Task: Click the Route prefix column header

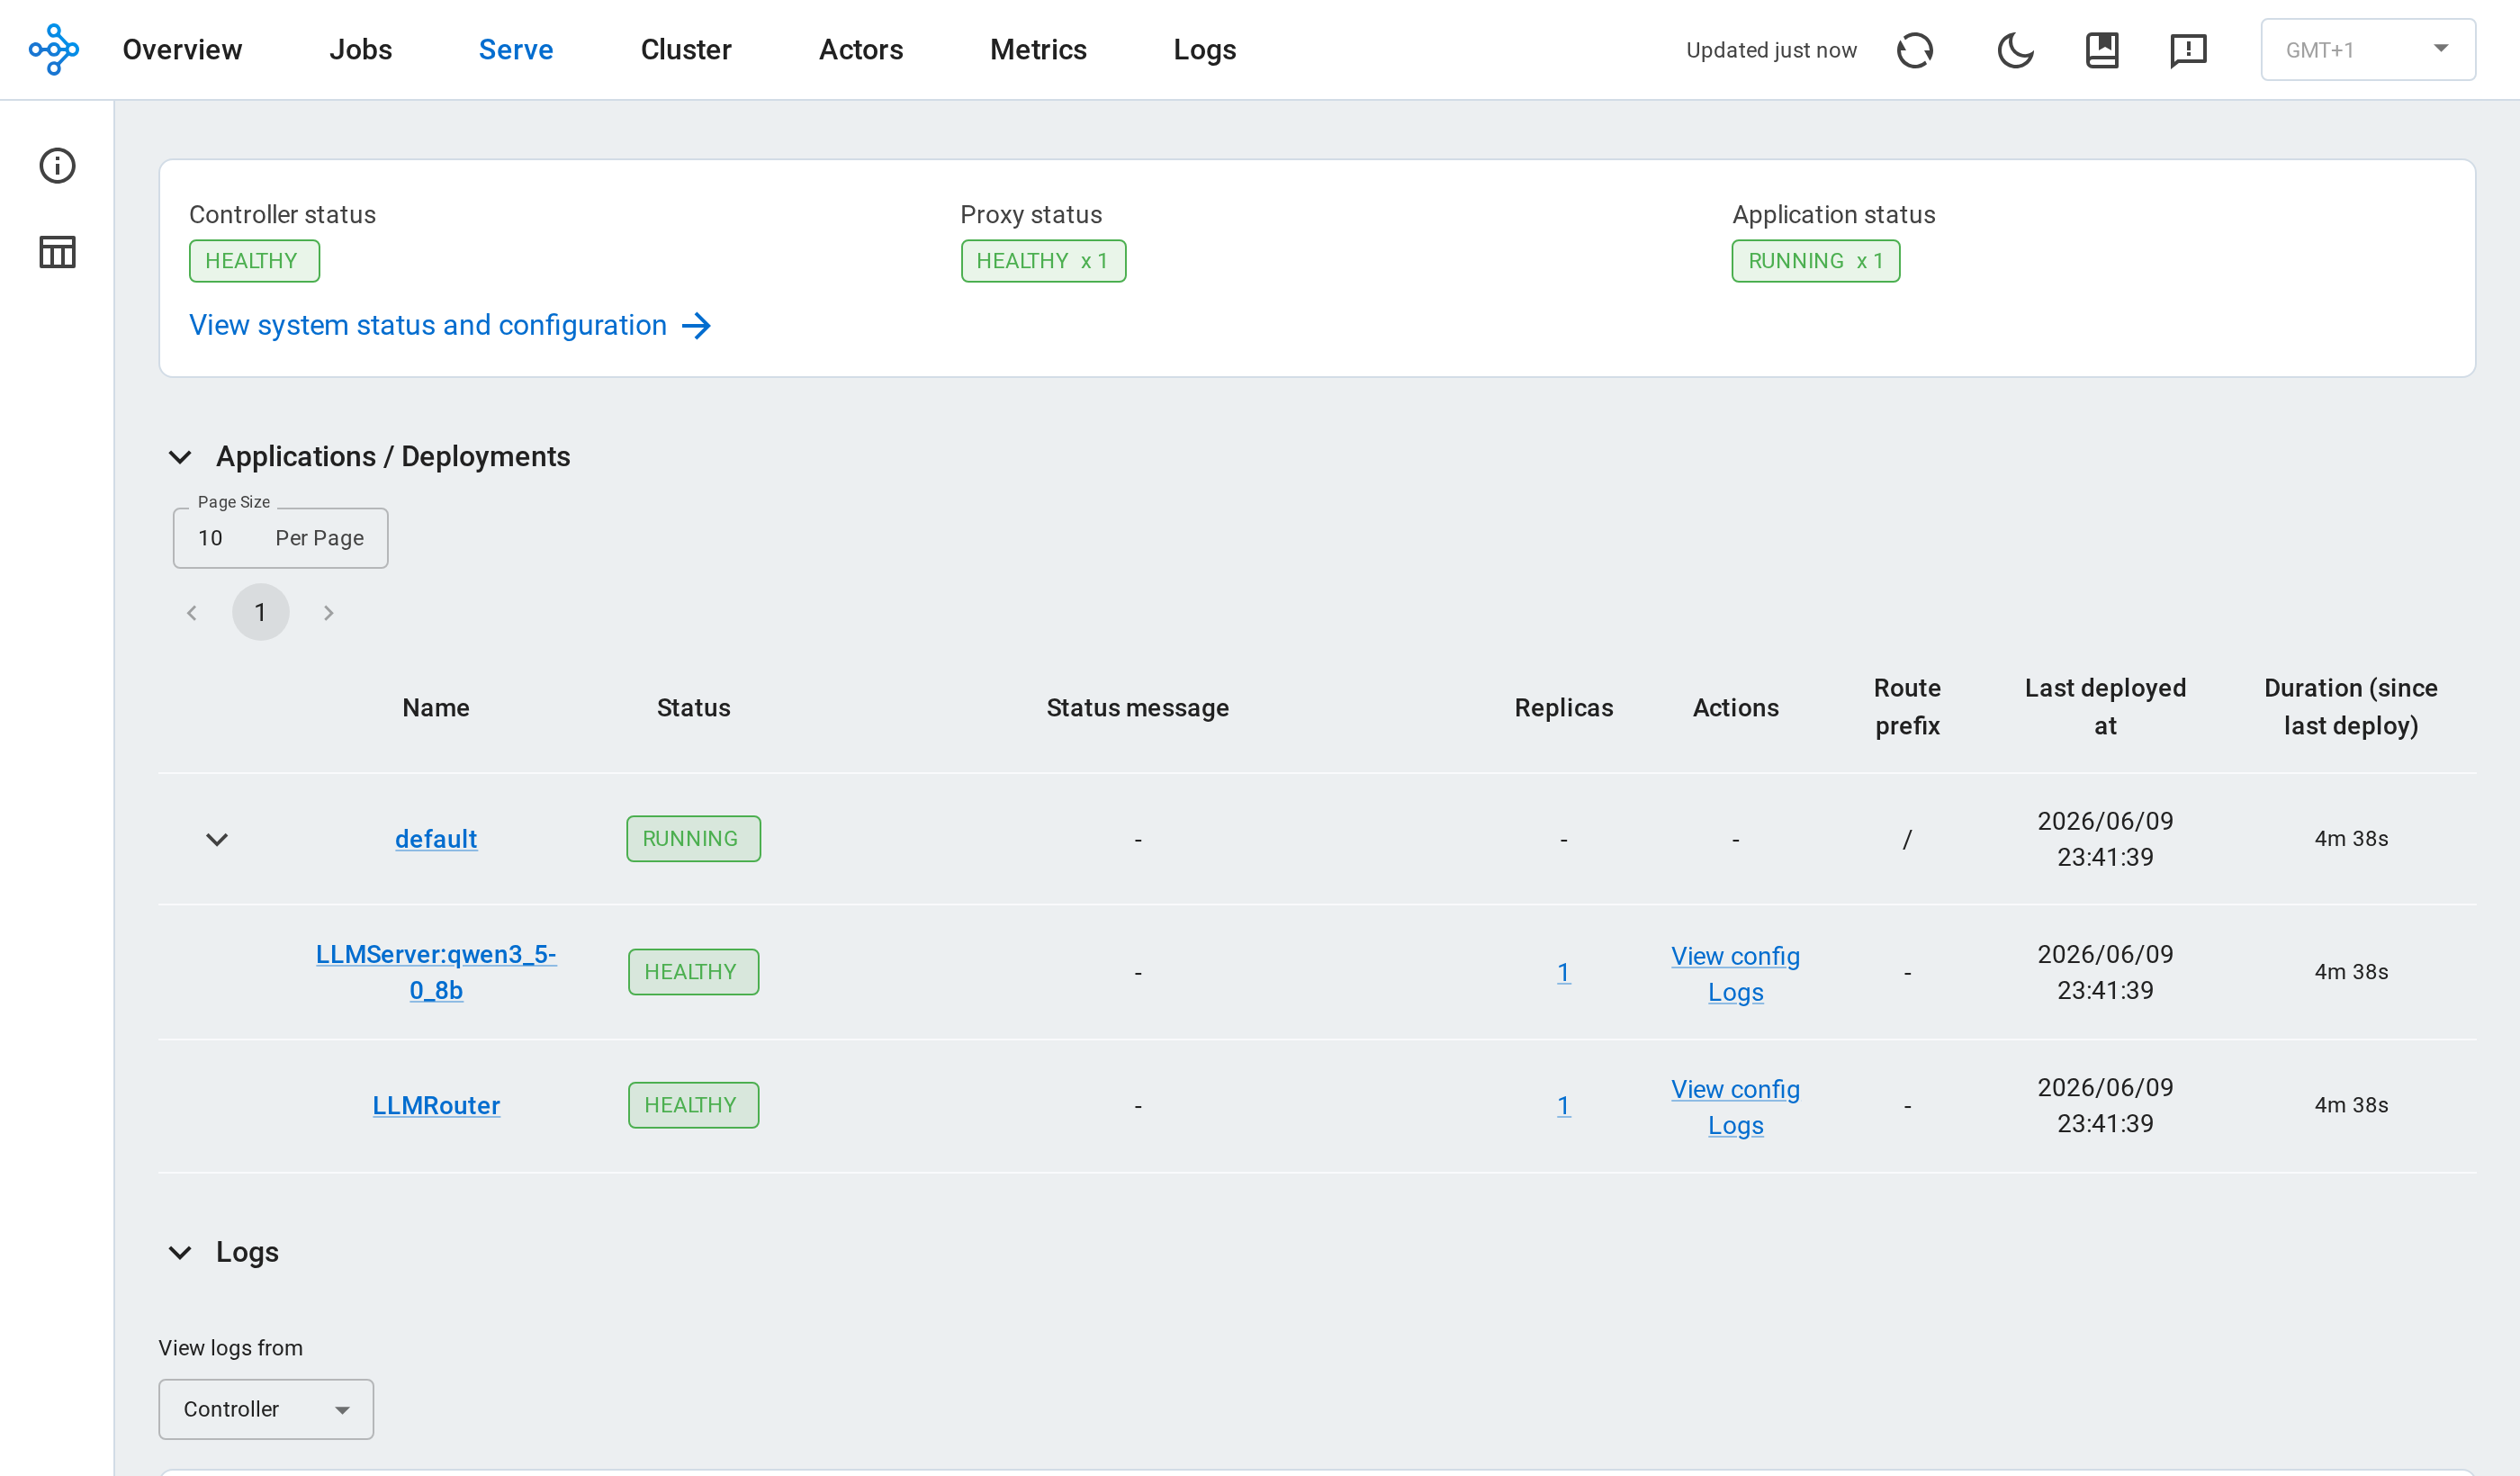Action: (1907, 707)
